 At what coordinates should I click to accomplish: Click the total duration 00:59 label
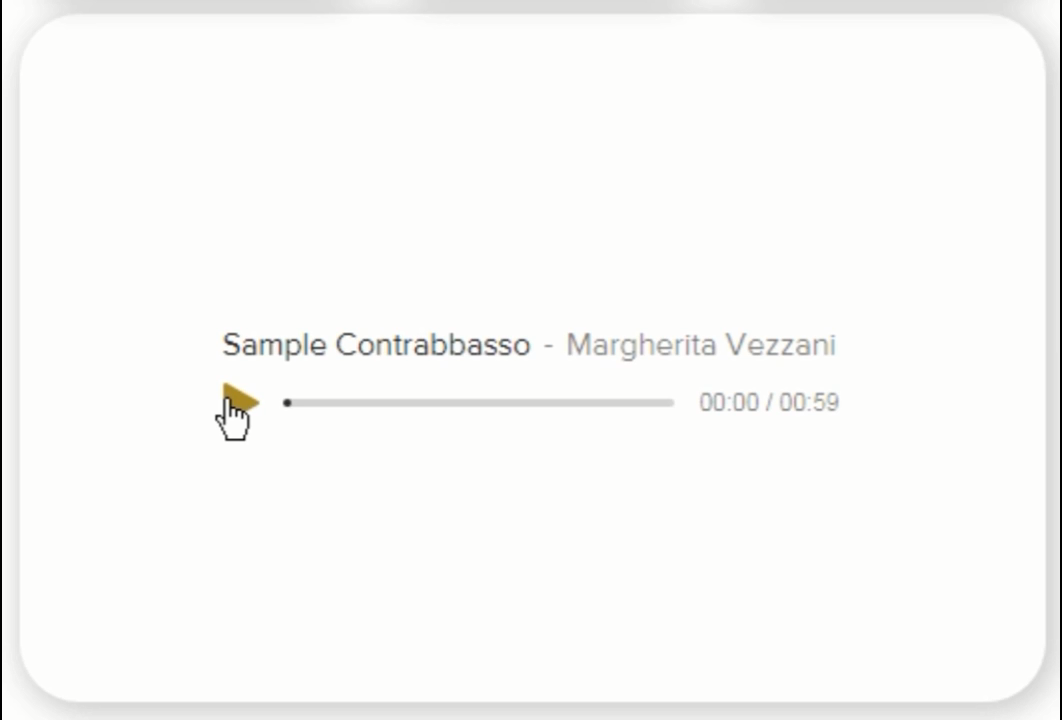(809, 403)
